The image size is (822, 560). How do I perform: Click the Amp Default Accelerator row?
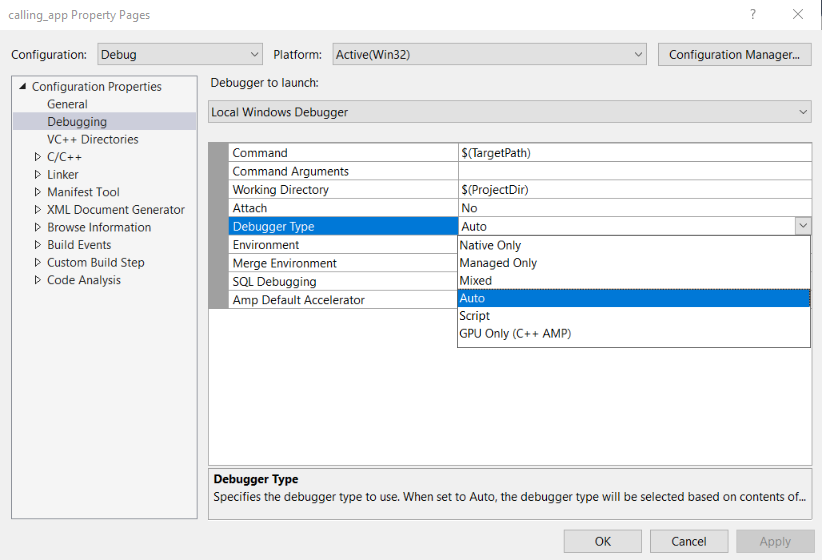(343, 300)
